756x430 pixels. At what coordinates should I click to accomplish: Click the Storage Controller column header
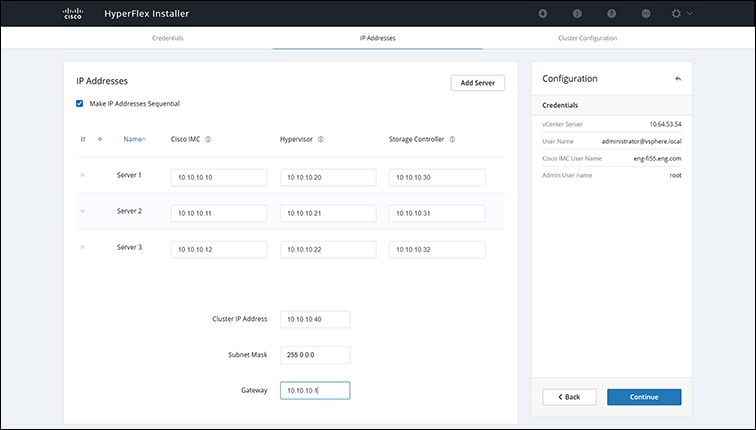point(417,139)
